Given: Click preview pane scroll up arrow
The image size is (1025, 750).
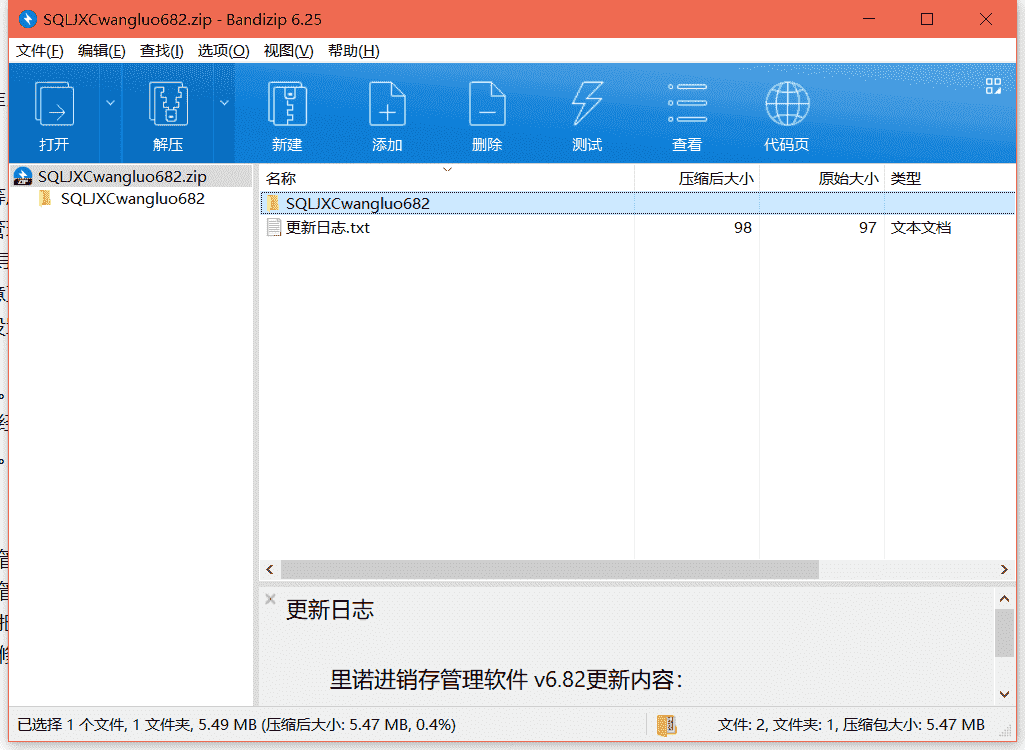Looking at the screenshot, I should tap(1004, 598).
